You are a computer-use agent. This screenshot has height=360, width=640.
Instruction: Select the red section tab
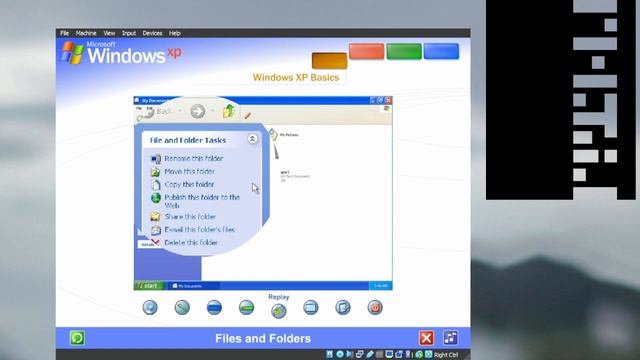(x=367, y=51)
